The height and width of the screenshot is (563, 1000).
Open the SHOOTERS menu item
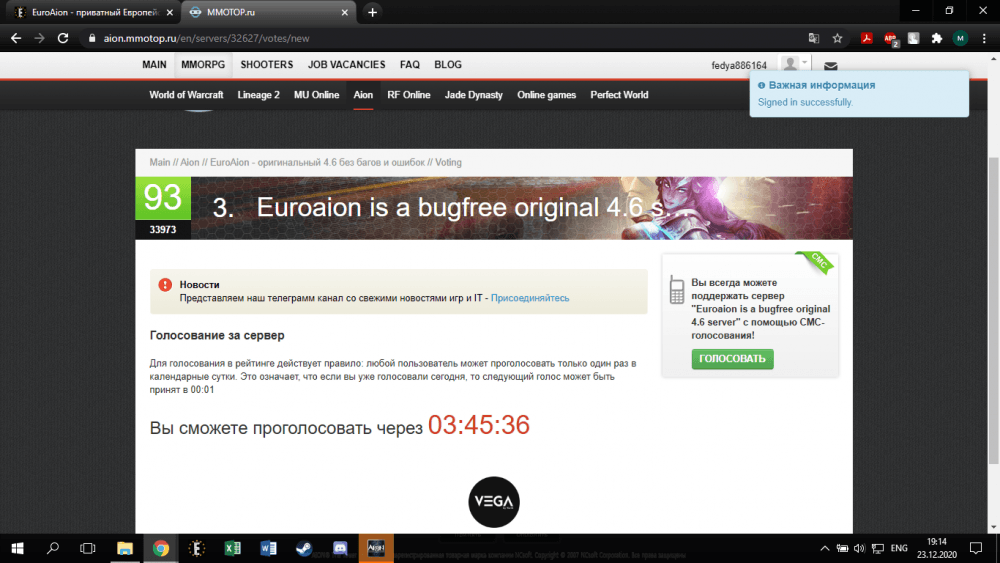(x=267, y=65)
